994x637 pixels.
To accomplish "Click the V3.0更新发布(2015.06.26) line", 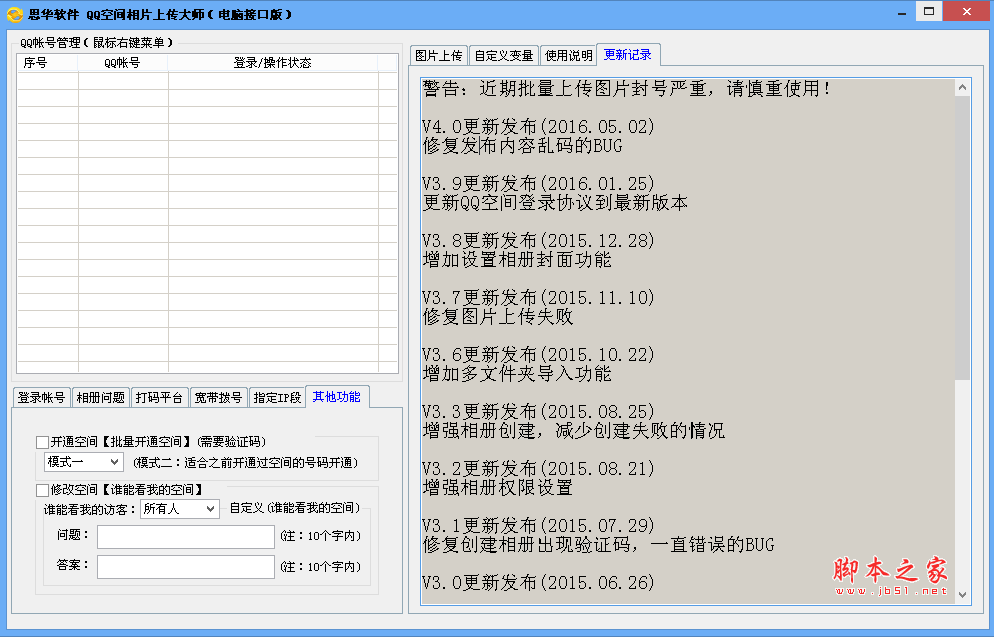I will tap(538, 583).
